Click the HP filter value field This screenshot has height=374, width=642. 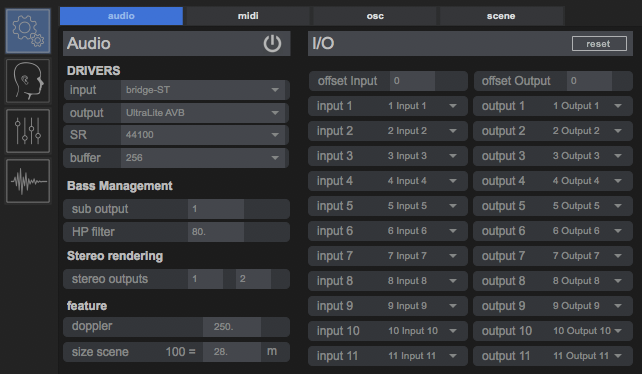click(x=216, y=232)
